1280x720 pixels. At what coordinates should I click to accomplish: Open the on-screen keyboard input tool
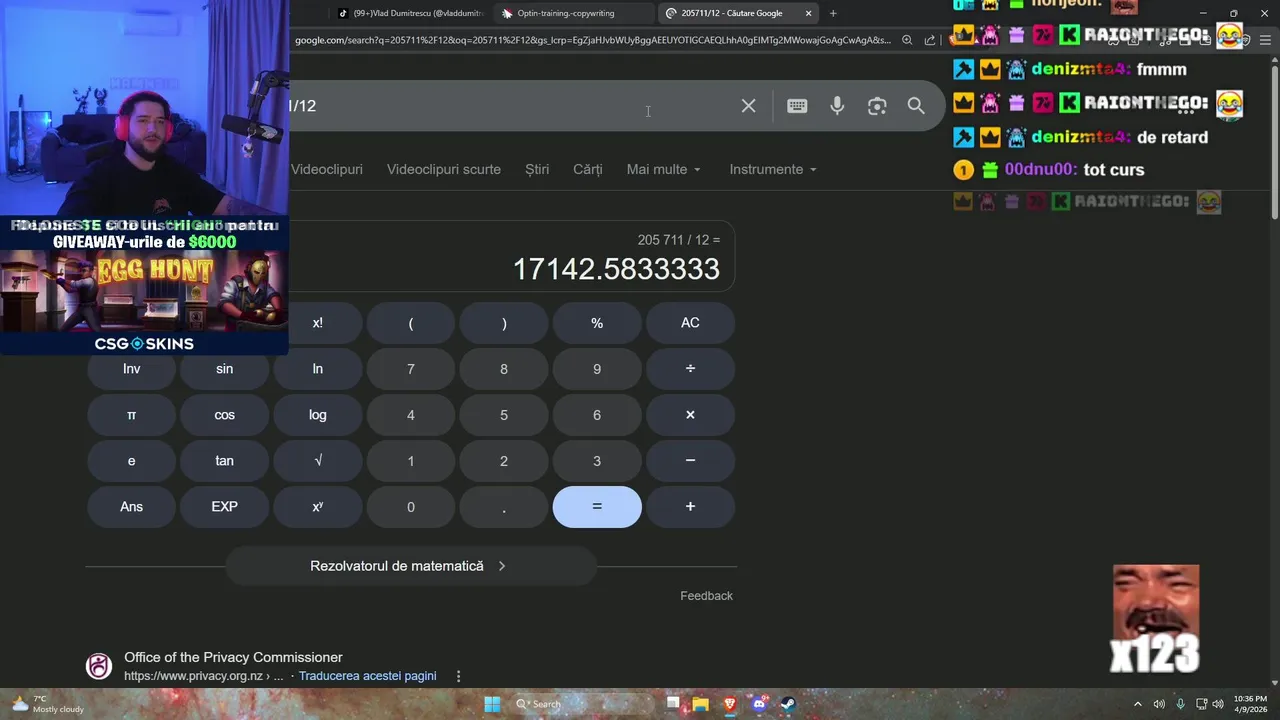pyautogui.click(x=797, y=106)
